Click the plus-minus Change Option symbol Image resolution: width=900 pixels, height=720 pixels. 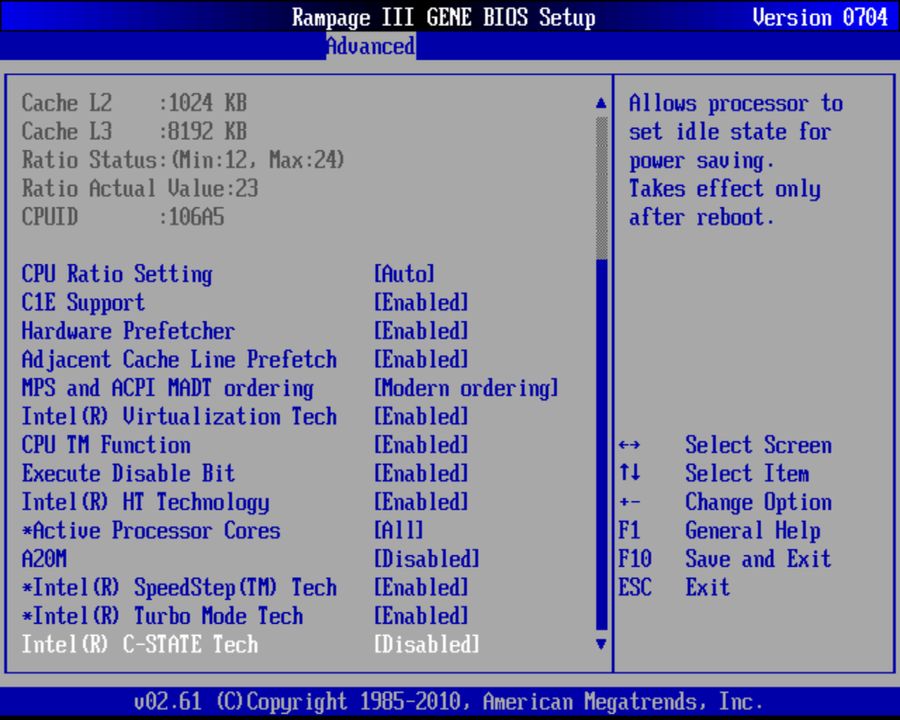click(x=630, y=502)
